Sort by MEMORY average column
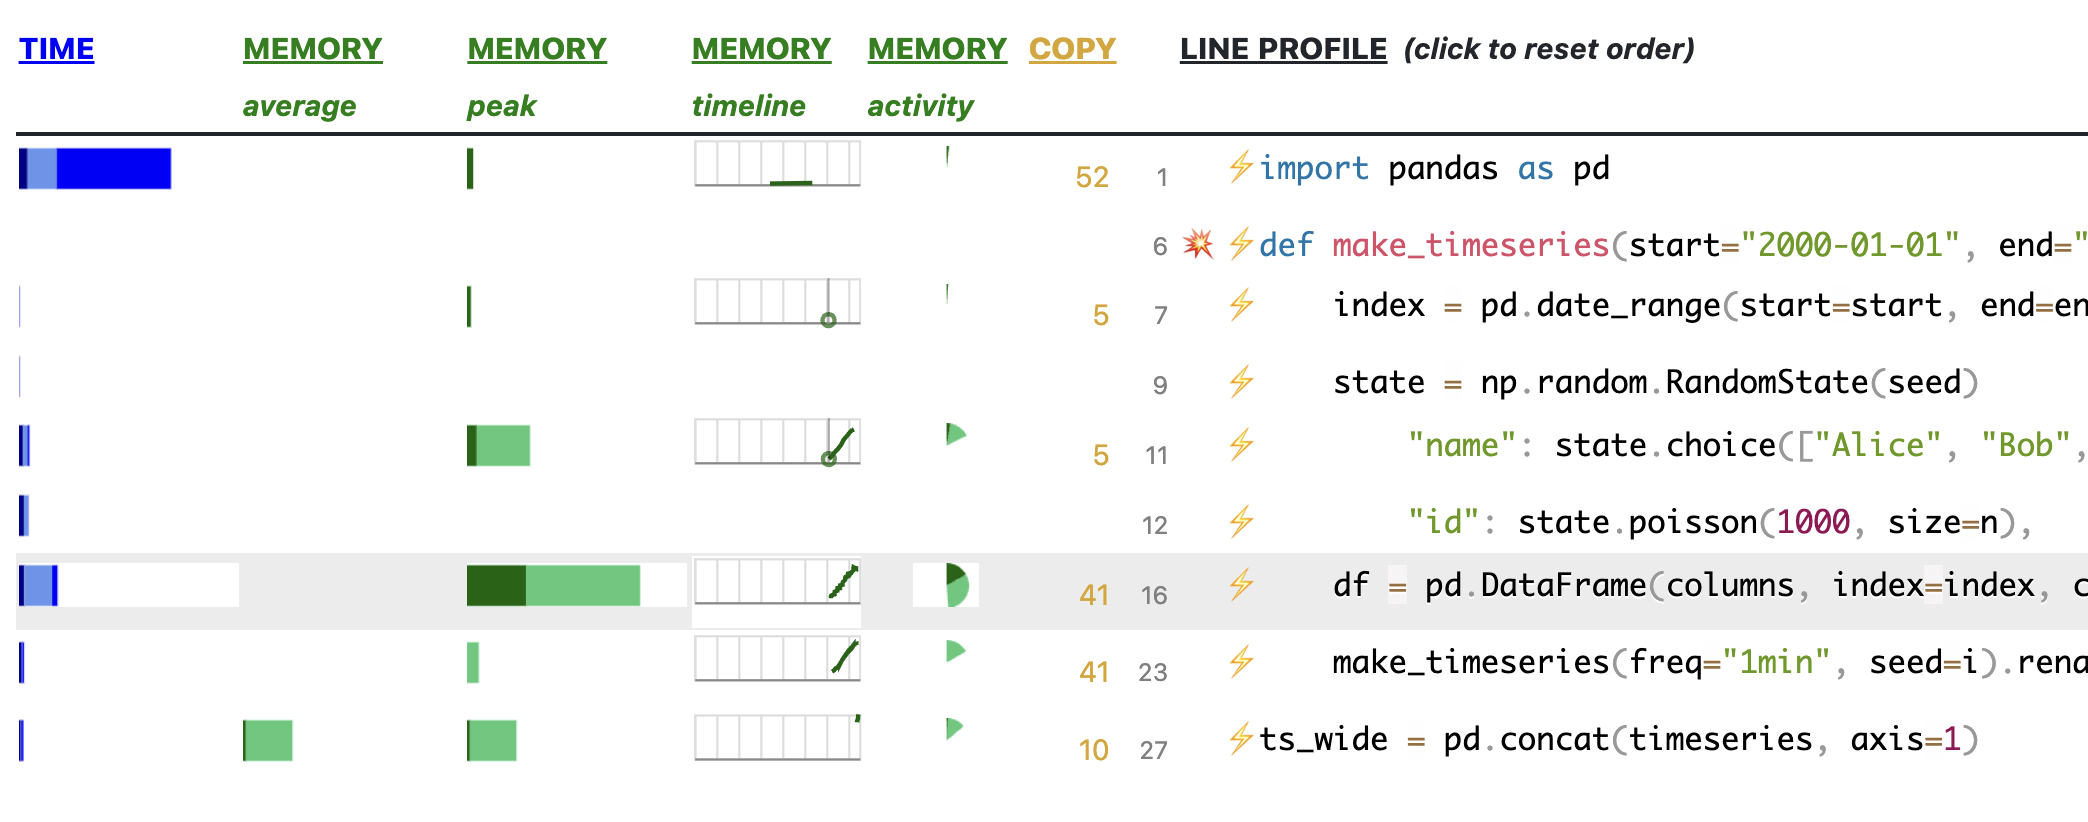The height and width of the screenshot is (822, 2088). coord(312,48)
